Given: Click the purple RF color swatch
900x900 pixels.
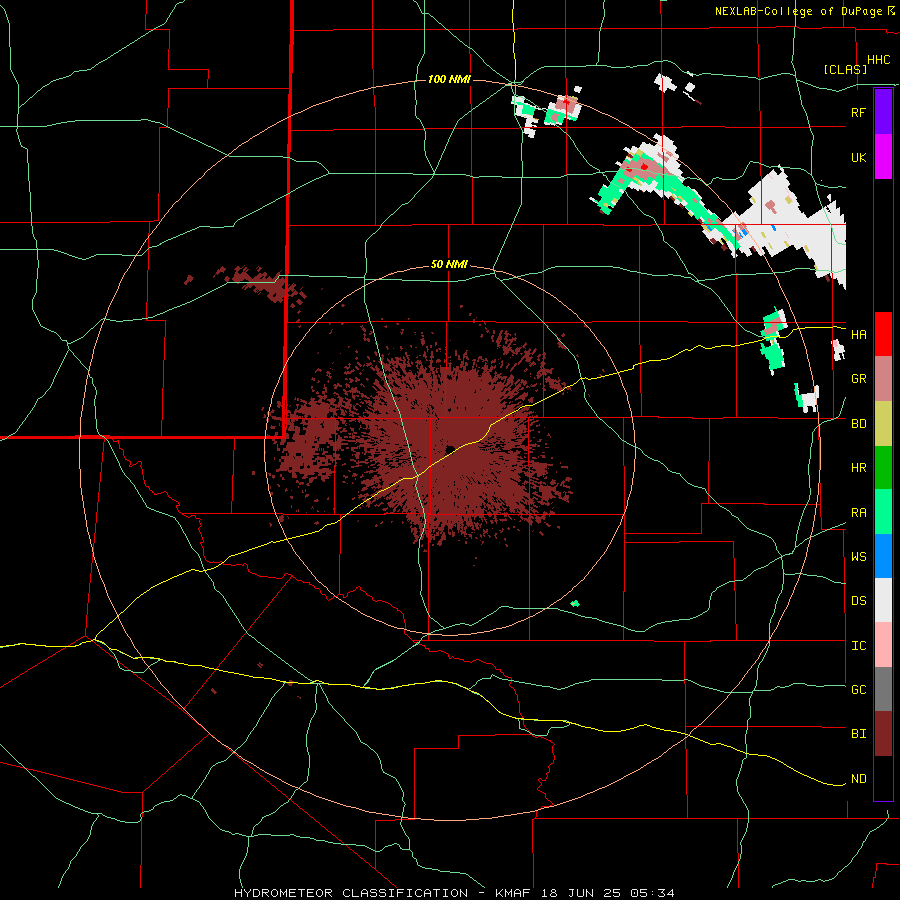Looking at the screenshot, I should (883, 112).
